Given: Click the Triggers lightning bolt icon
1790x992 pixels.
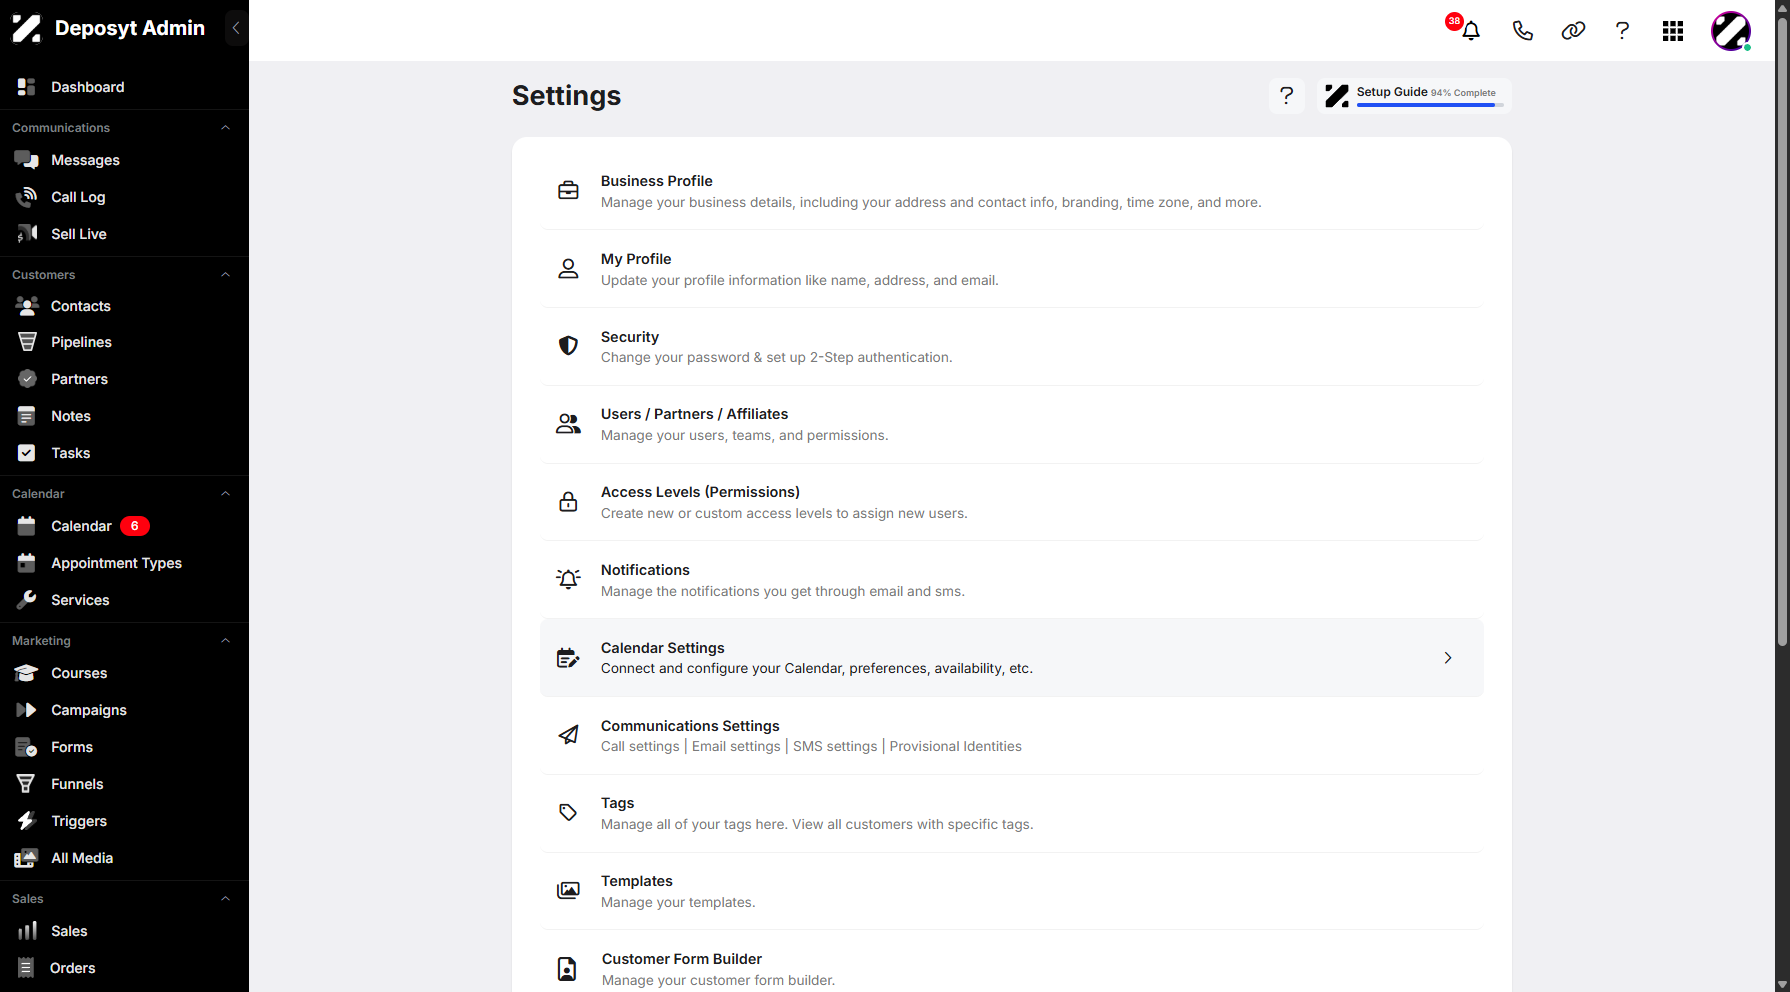Looking at the screenshot, I should [27, 821].
